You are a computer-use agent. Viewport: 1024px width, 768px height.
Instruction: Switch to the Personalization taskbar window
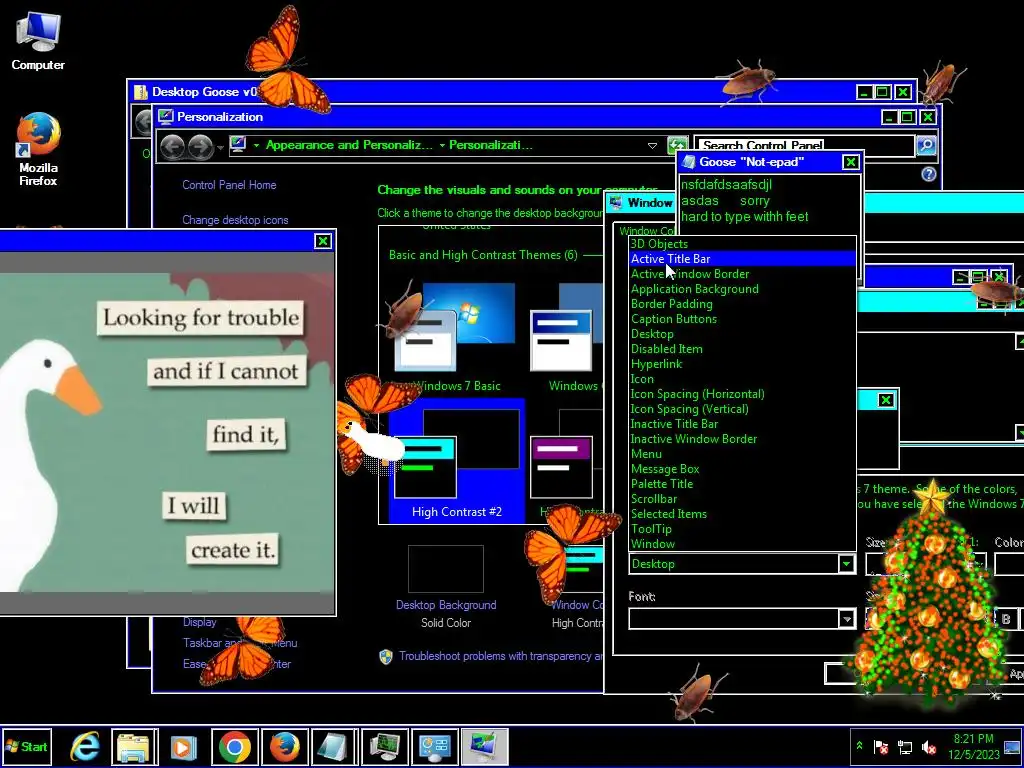tap(484, 746)
